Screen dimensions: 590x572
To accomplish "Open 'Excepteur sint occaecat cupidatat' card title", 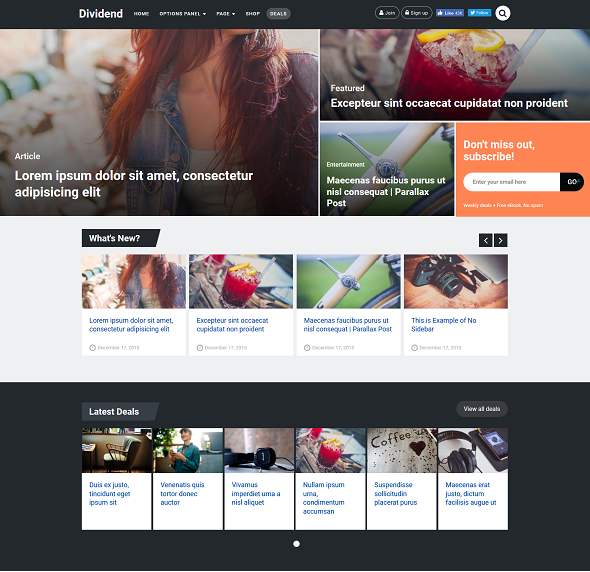I will (x=232, y=325).
